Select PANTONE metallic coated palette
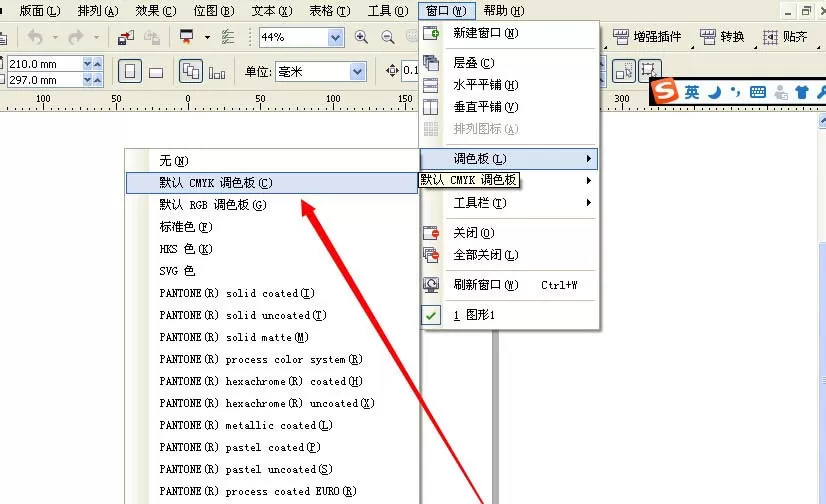The image size is (826, 504). click(272, 425)
